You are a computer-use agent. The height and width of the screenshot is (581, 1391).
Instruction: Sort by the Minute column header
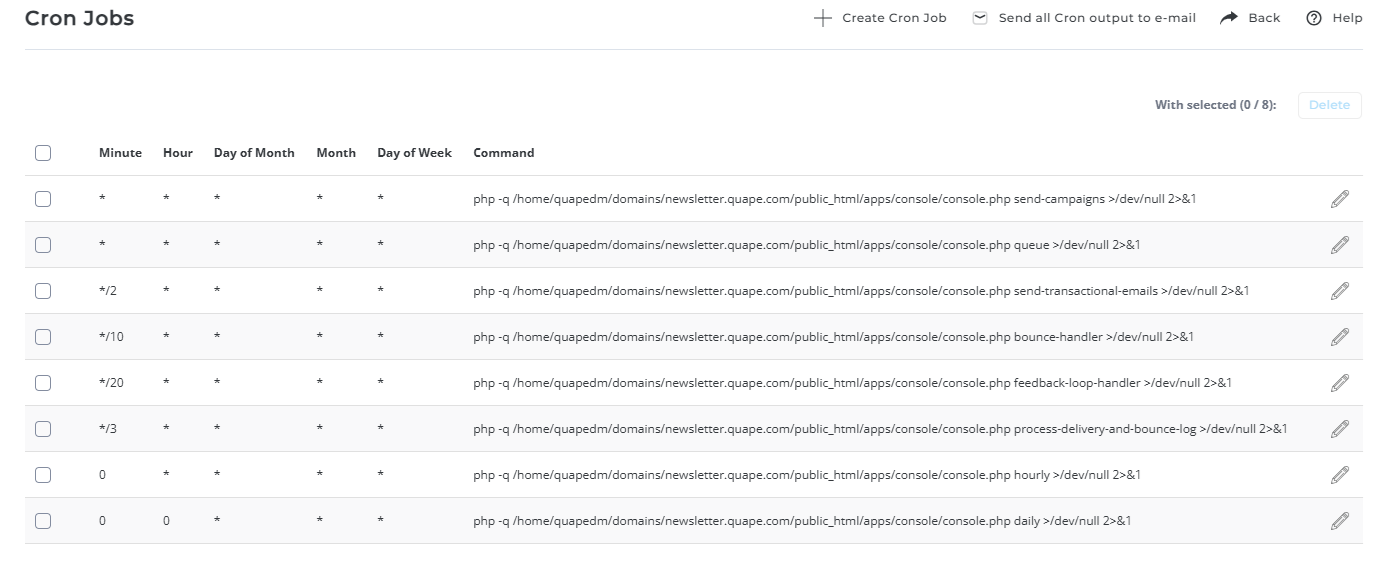[120, 153]
